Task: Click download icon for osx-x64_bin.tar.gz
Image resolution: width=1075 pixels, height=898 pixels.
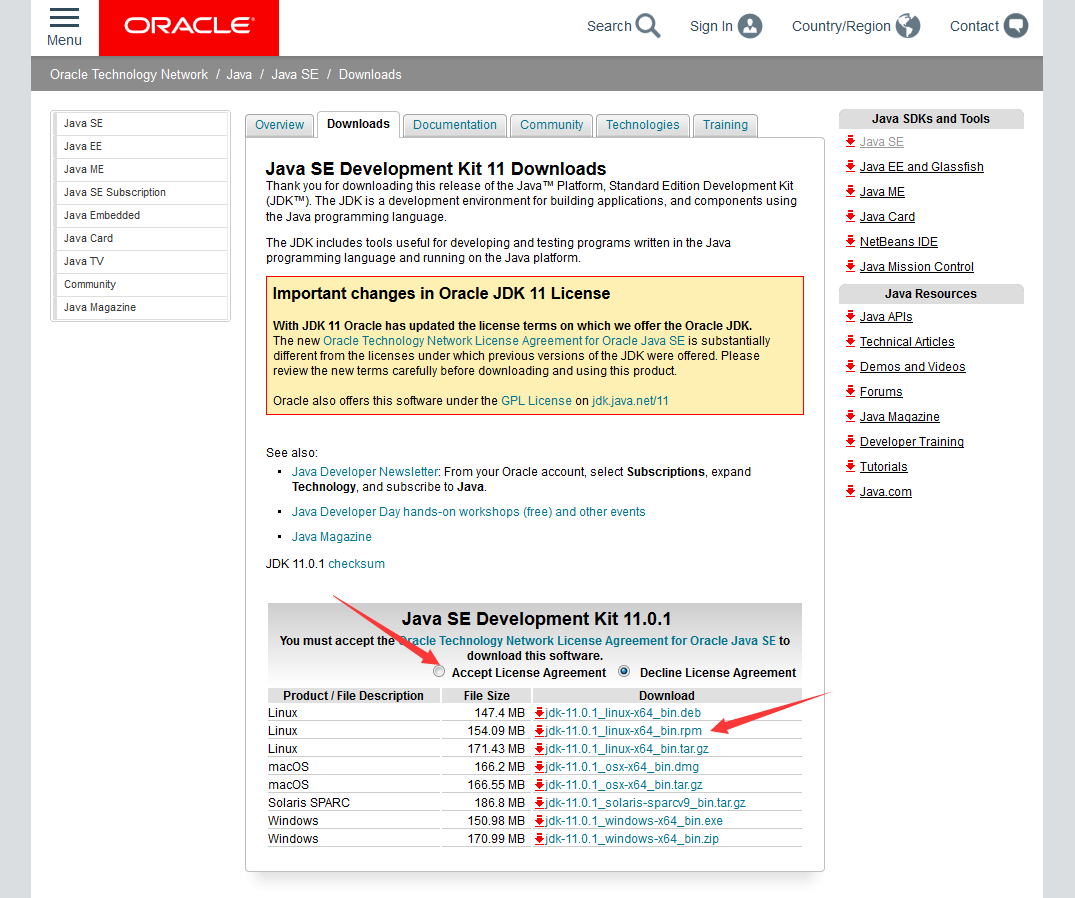Action: click(x=540, y=785)
